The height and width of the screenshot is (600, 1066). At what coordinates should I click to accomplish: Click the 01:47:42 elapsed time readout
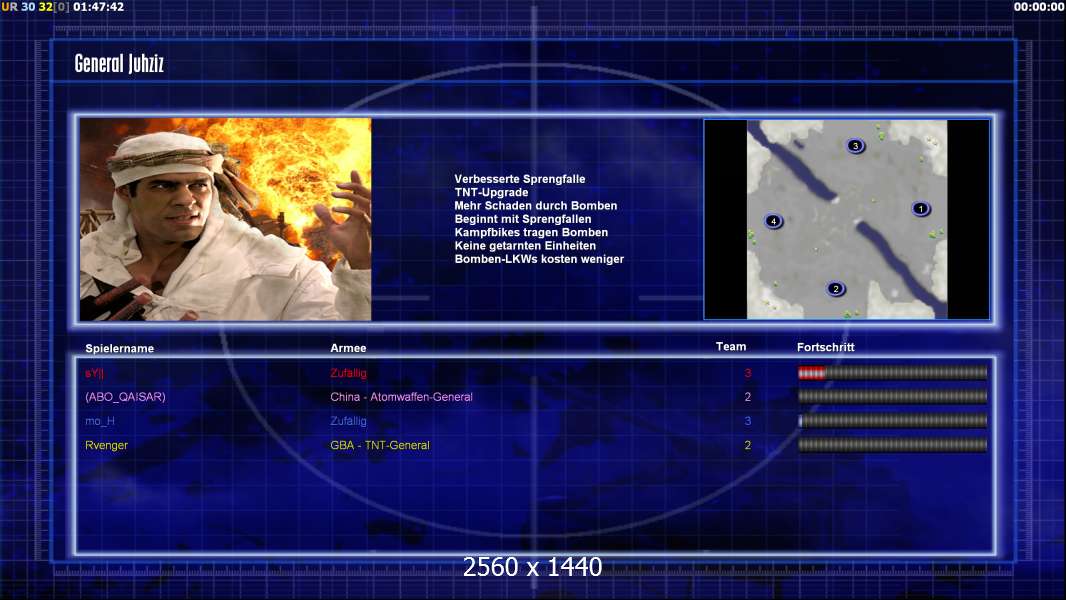[x=99, y=7]
